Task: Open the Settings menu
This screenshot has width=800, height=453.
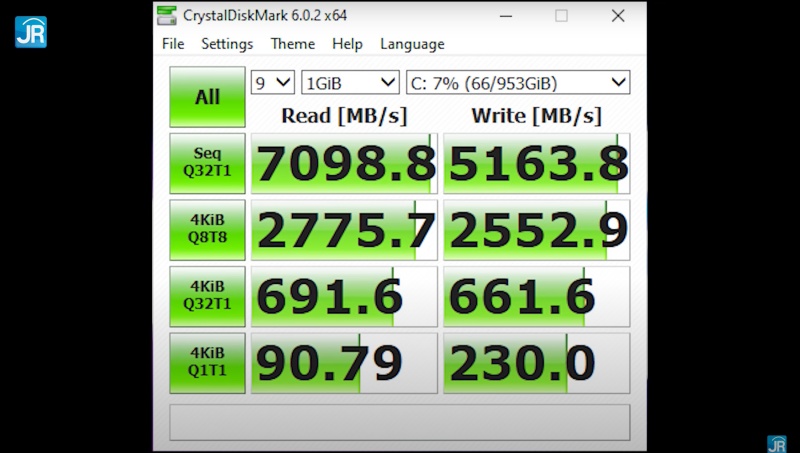Action: (227, 44)
